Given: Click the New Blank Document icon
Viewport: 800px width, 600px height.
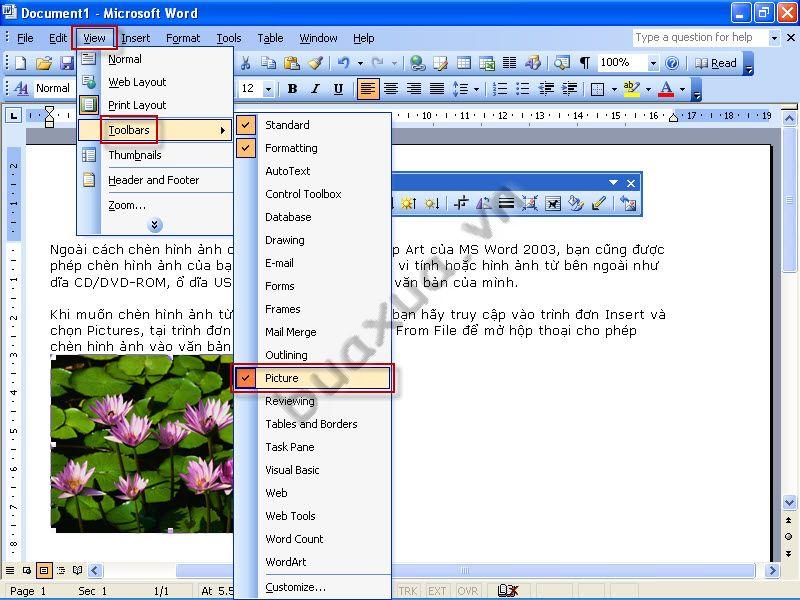Looking at the screenshot, I should coord(21,63).
